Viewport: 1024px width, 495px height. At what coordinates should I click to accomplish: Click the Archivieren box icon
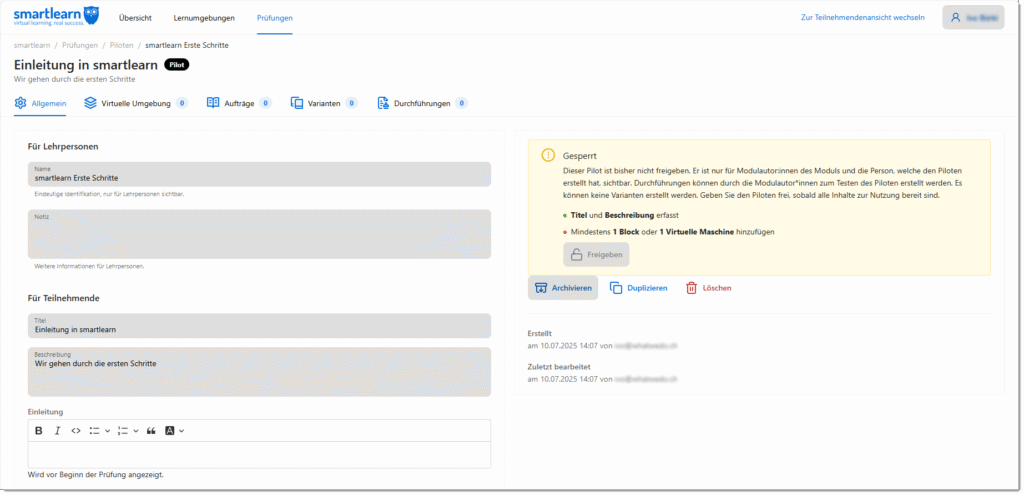[x=541, y=288]
